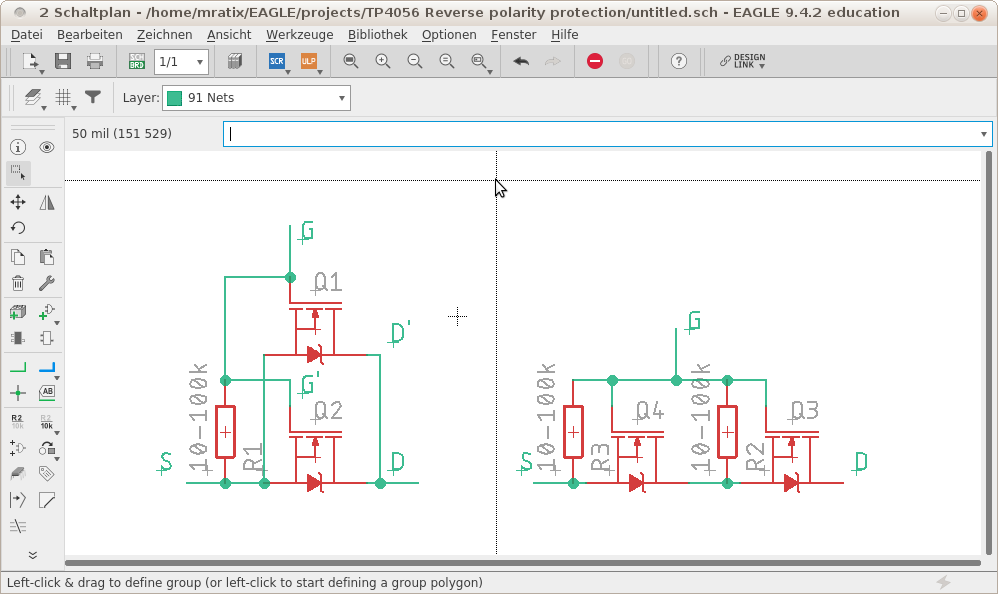Open the Datei menu
998x594 pixels.
(x=27, y=34)
